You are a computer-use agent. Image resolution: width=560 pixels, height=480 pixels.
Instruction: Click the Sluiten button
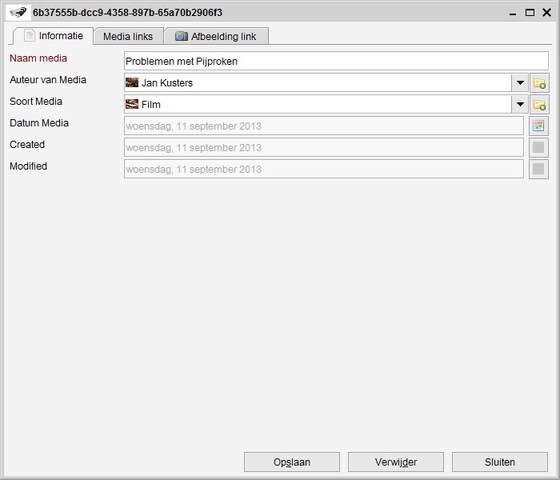coord(500,462)
